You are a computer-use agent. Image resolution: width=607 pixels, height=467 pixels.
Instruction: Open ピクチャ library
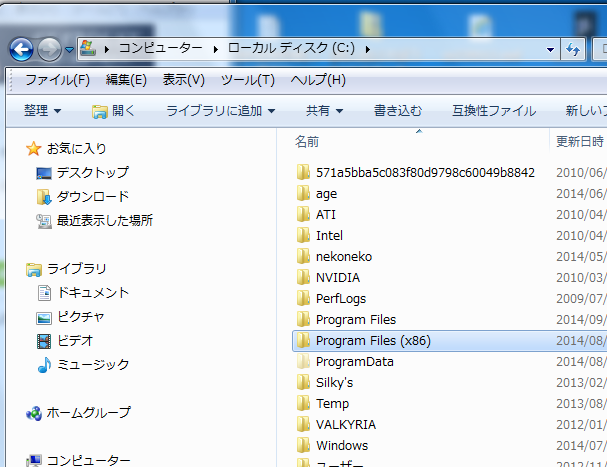pos(81,316)
